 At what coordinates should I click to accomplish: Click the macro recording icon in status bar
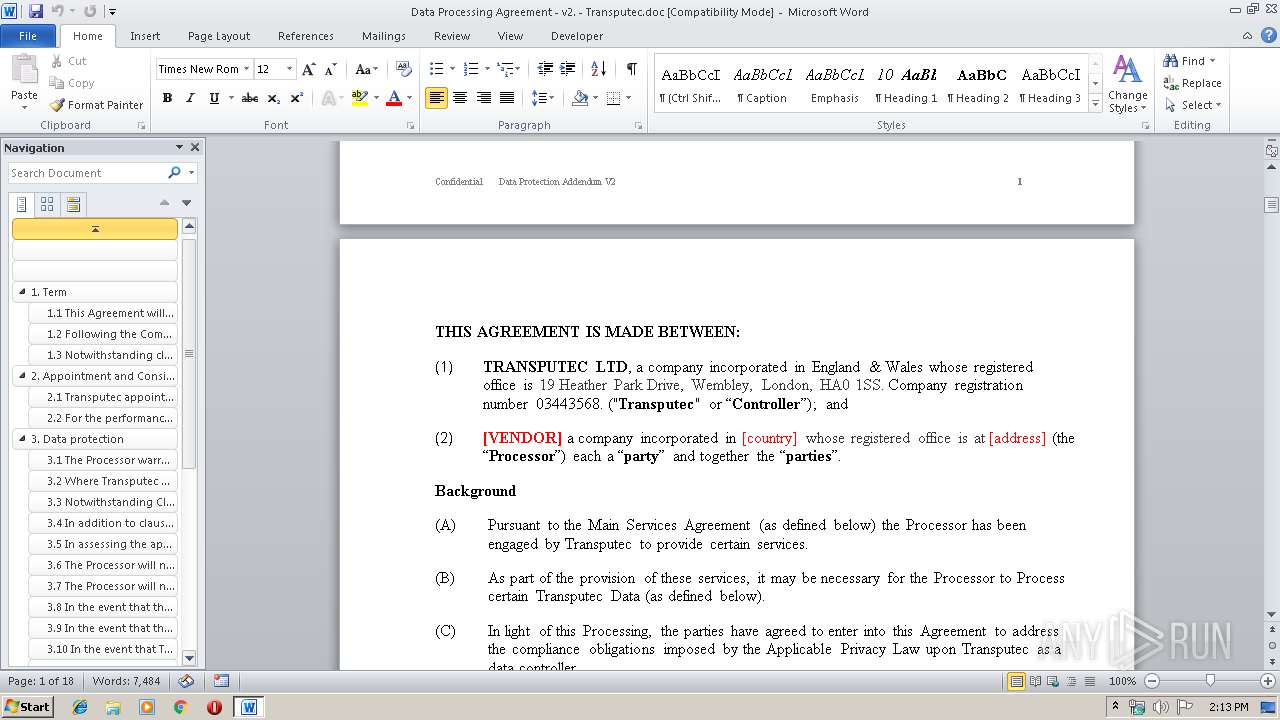[221, 681]
